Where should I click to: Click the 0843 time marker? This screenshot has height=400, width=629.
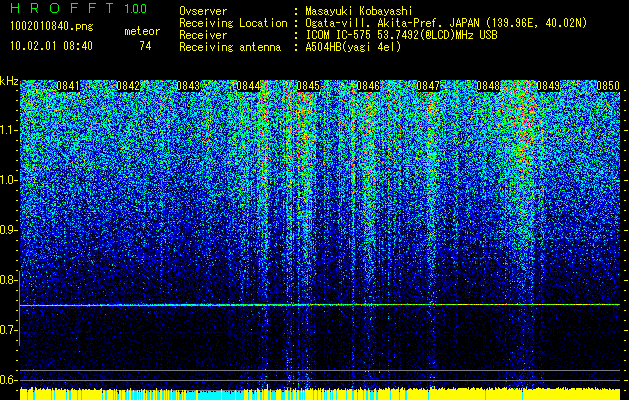coord(188,86)
